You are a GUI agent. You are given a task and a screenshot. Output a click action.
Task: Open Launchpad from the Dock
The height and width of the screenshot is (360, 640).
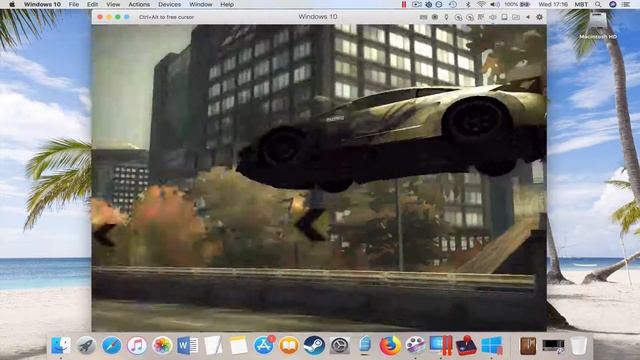[x=86, y=345]
